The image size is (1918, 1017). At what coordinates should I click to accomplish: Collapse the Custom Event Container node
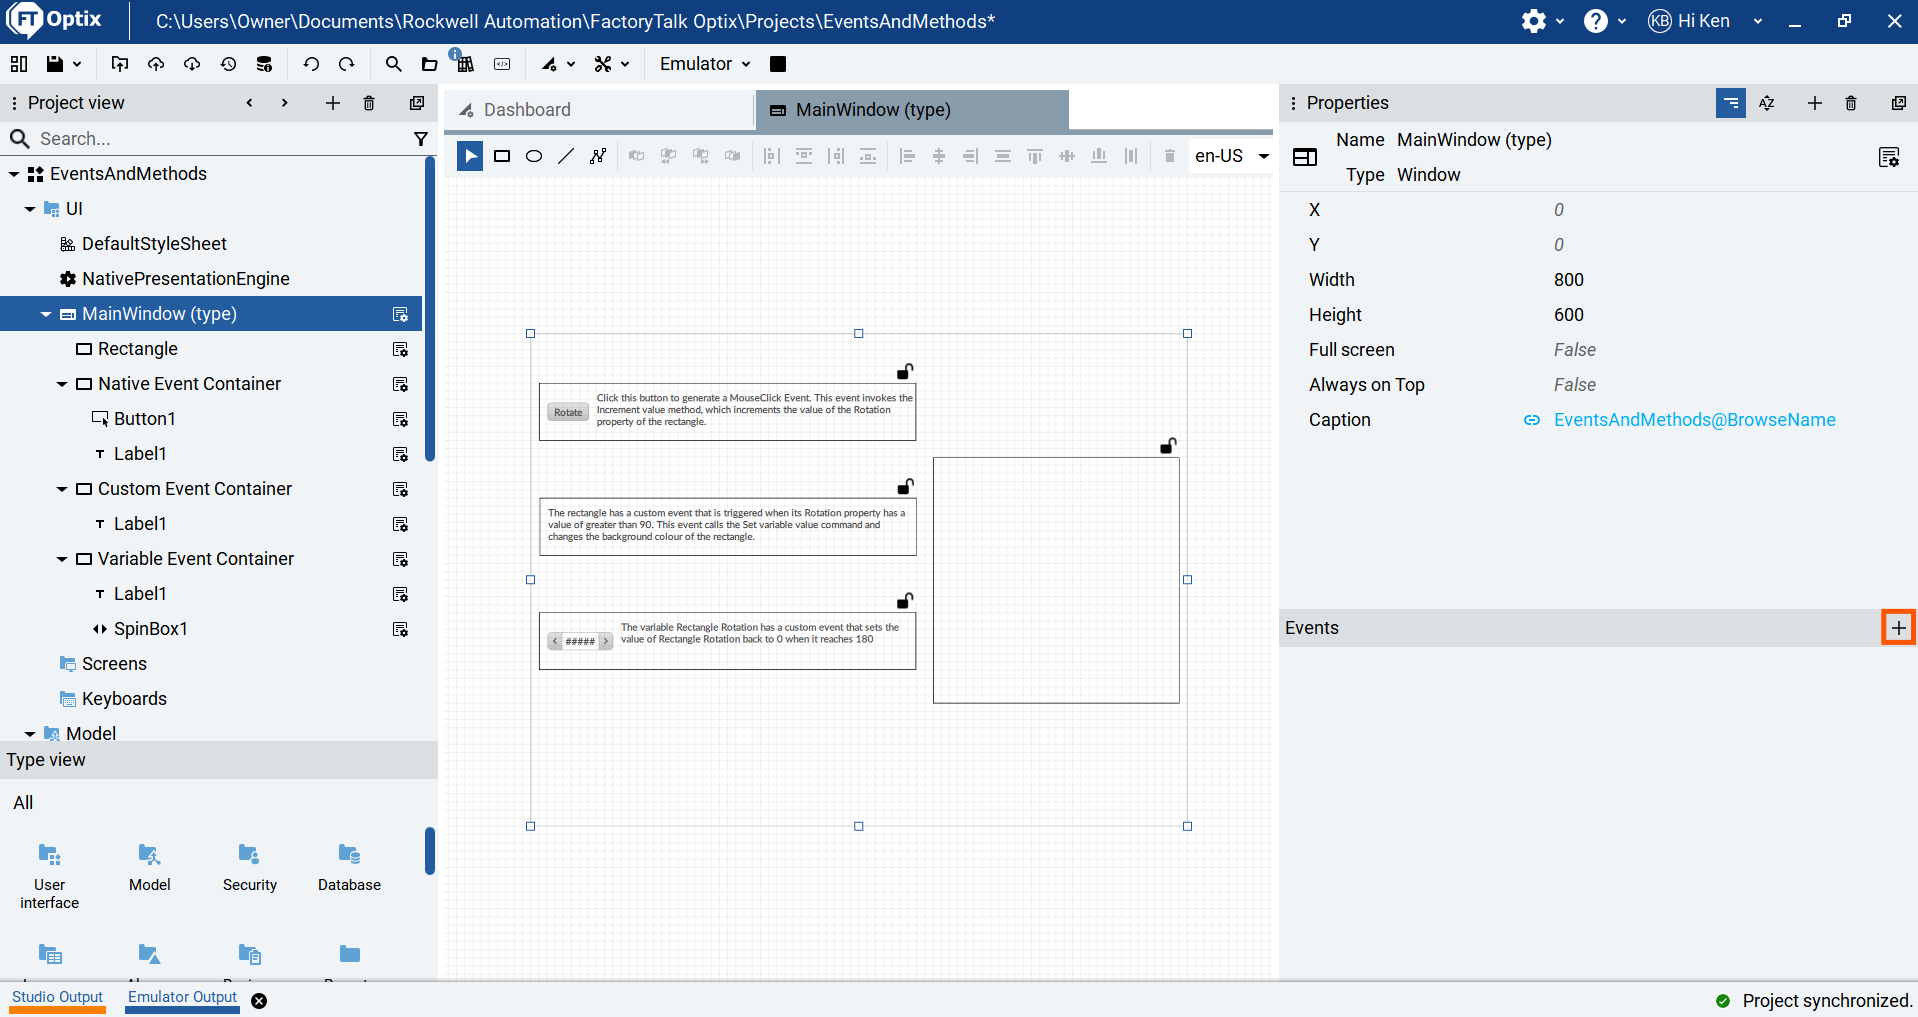click(x=62, y=489)
